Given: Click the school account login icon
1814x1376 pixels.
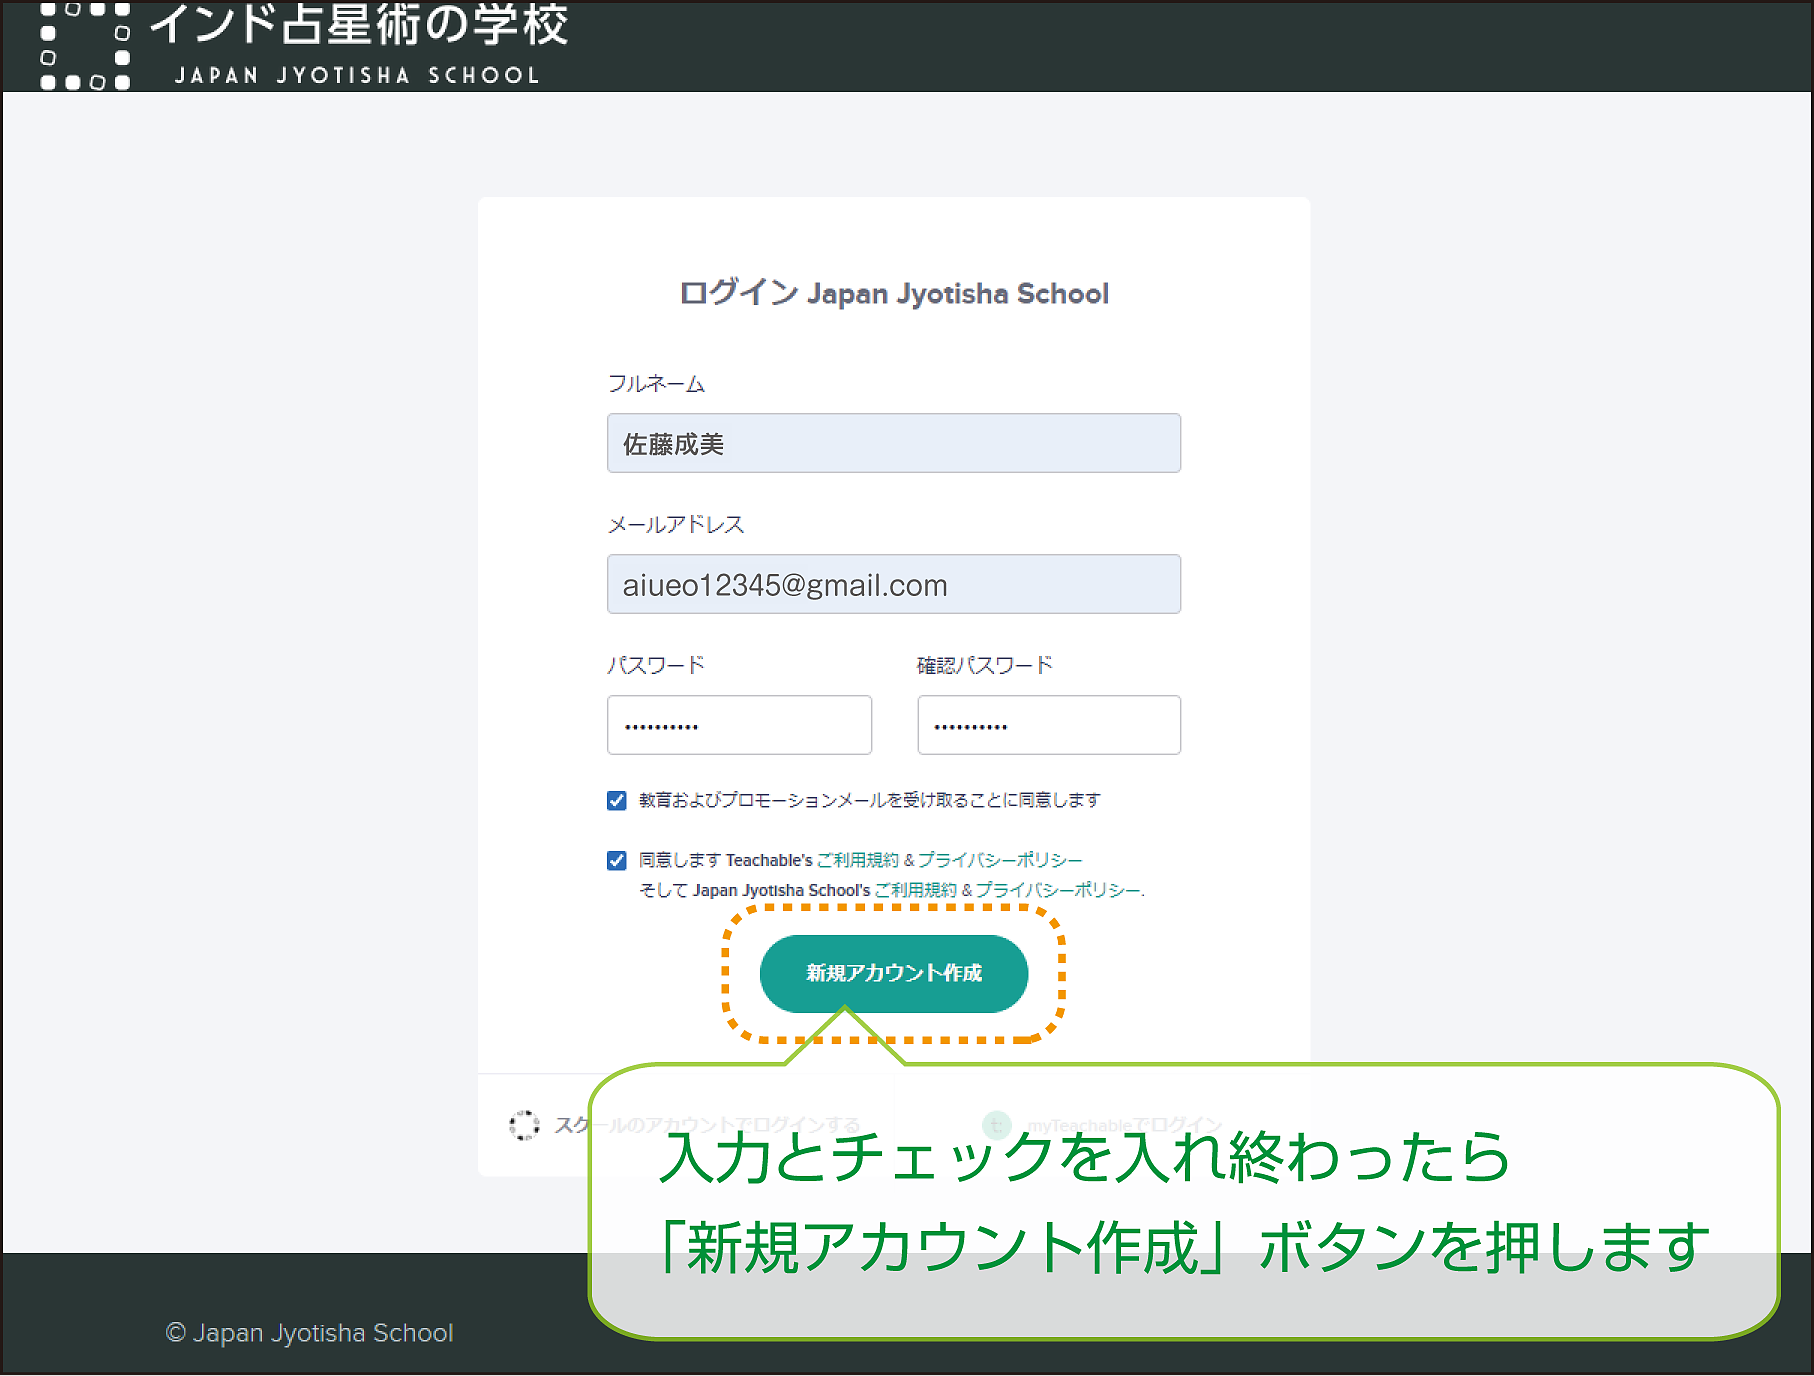Looking at the screenshot, I should click(524, 1125).
